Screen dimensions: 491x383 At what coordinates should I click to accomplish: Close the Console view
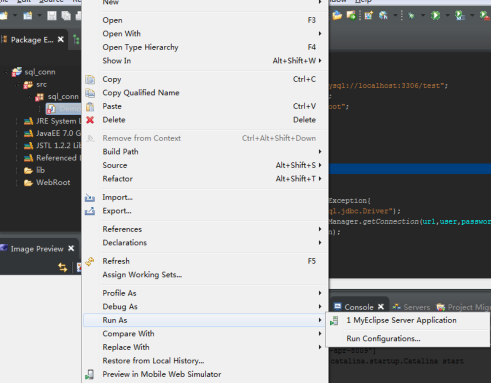(381, 306)
